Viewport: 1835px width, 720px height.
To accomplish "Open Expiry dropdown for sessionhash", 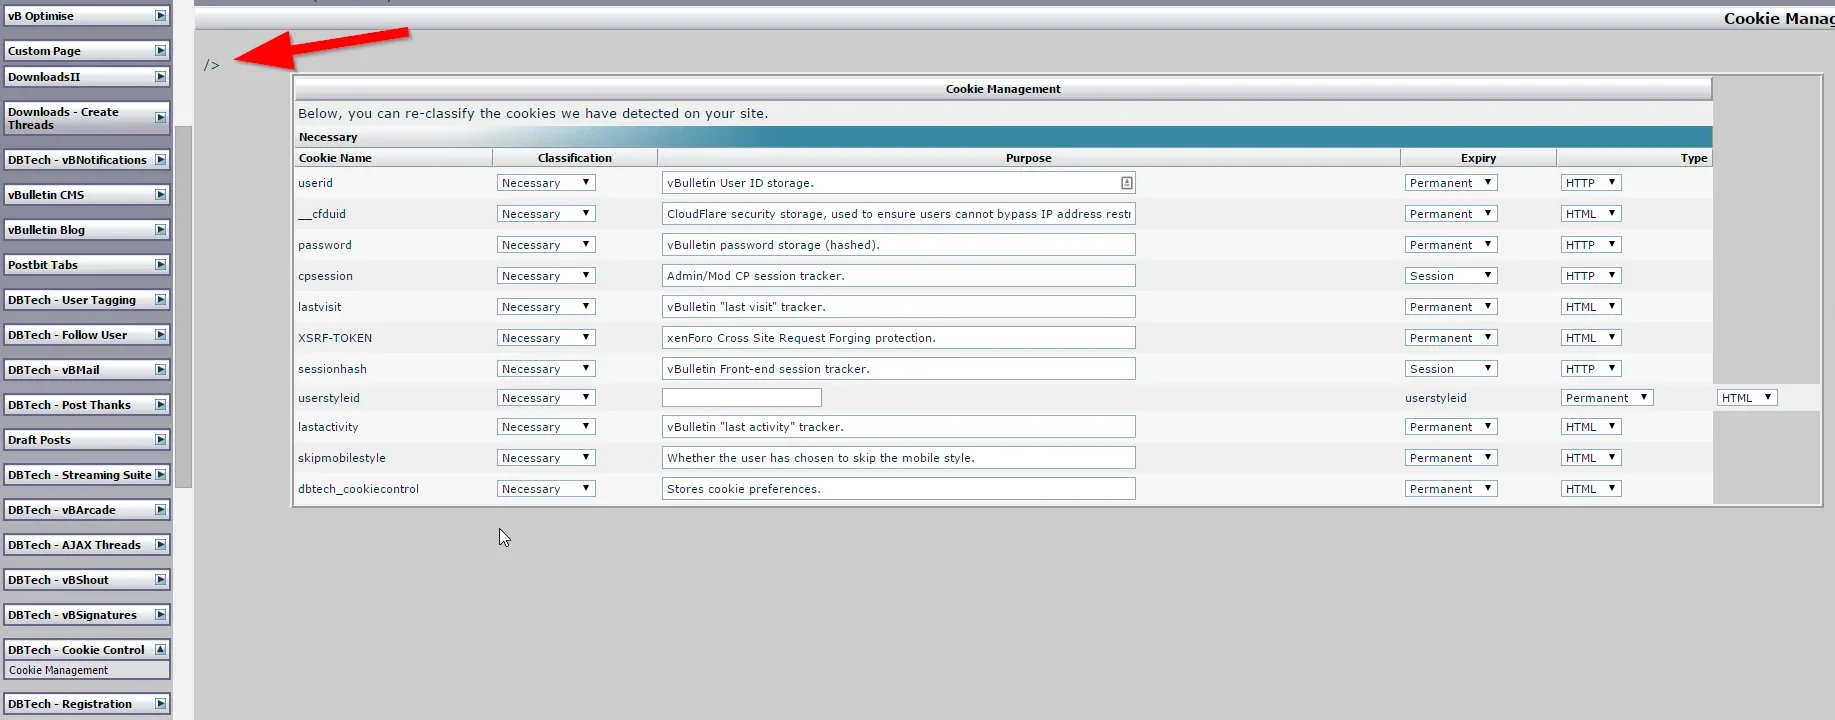I will click(x=1451, y=369).
